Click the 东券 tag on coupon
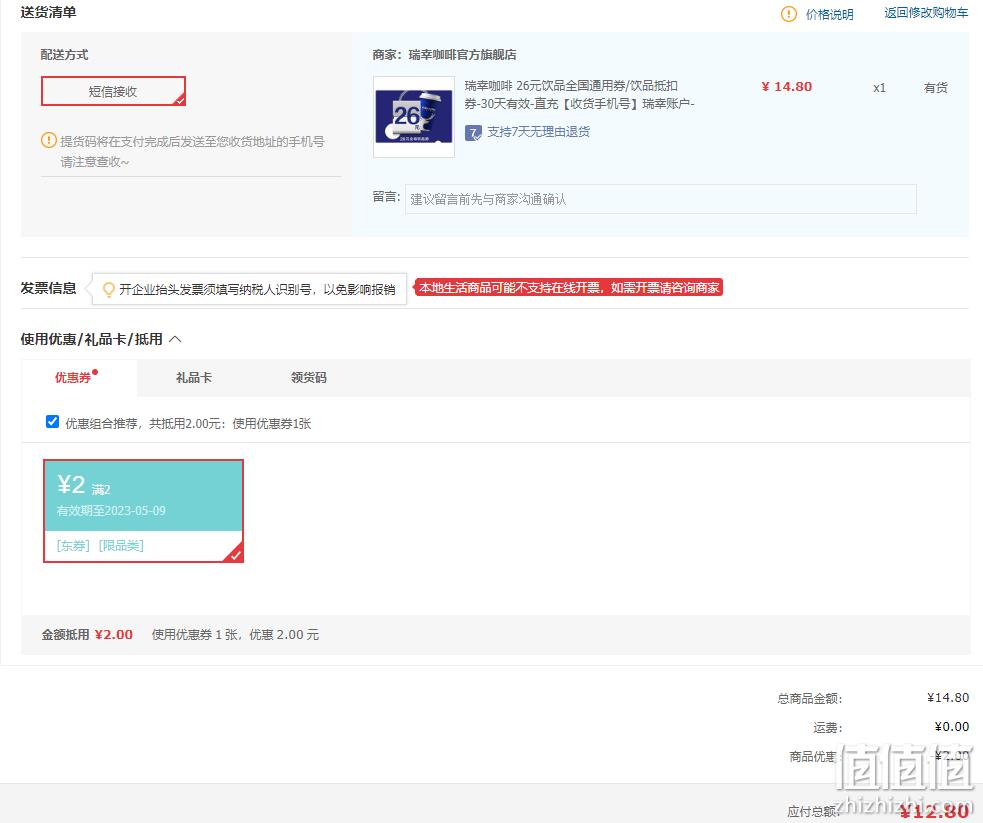Screen dimensions: 983x823 tap(73, 545)
